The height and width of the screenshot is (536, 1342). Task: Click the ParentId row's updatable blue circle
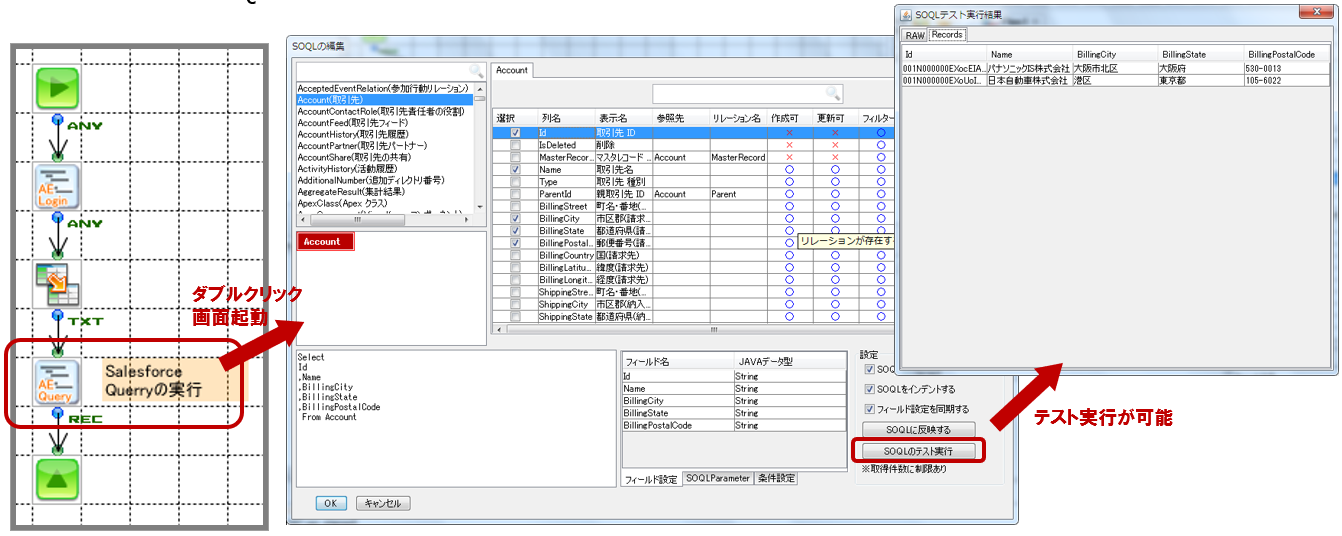pos(835,194)
